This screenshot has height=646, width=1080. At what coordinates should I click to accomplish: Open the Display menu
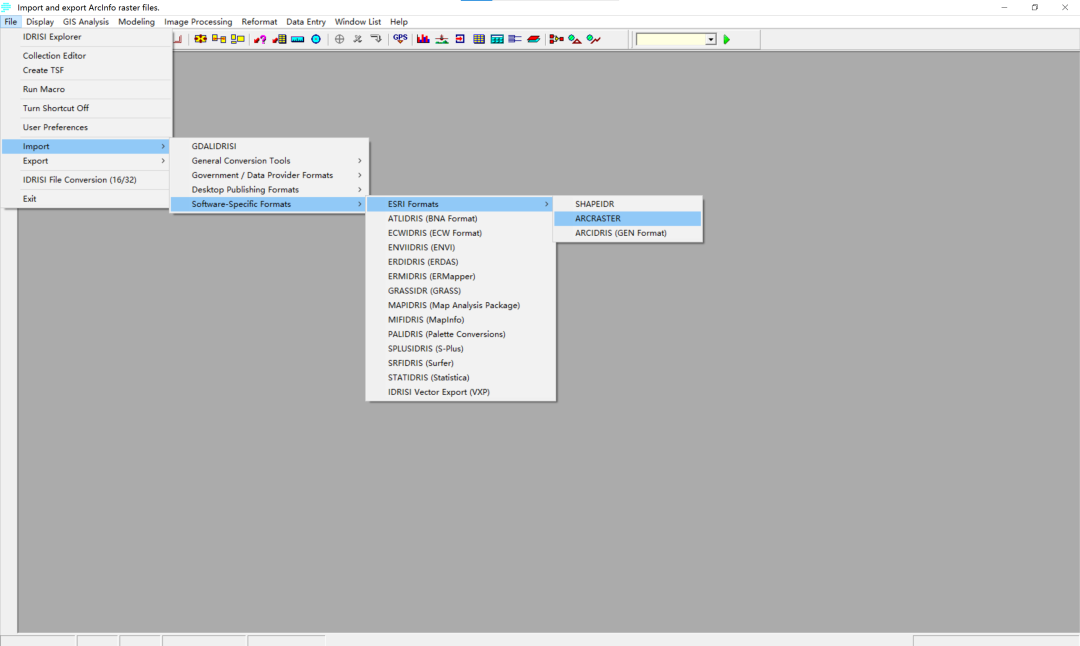40,22
